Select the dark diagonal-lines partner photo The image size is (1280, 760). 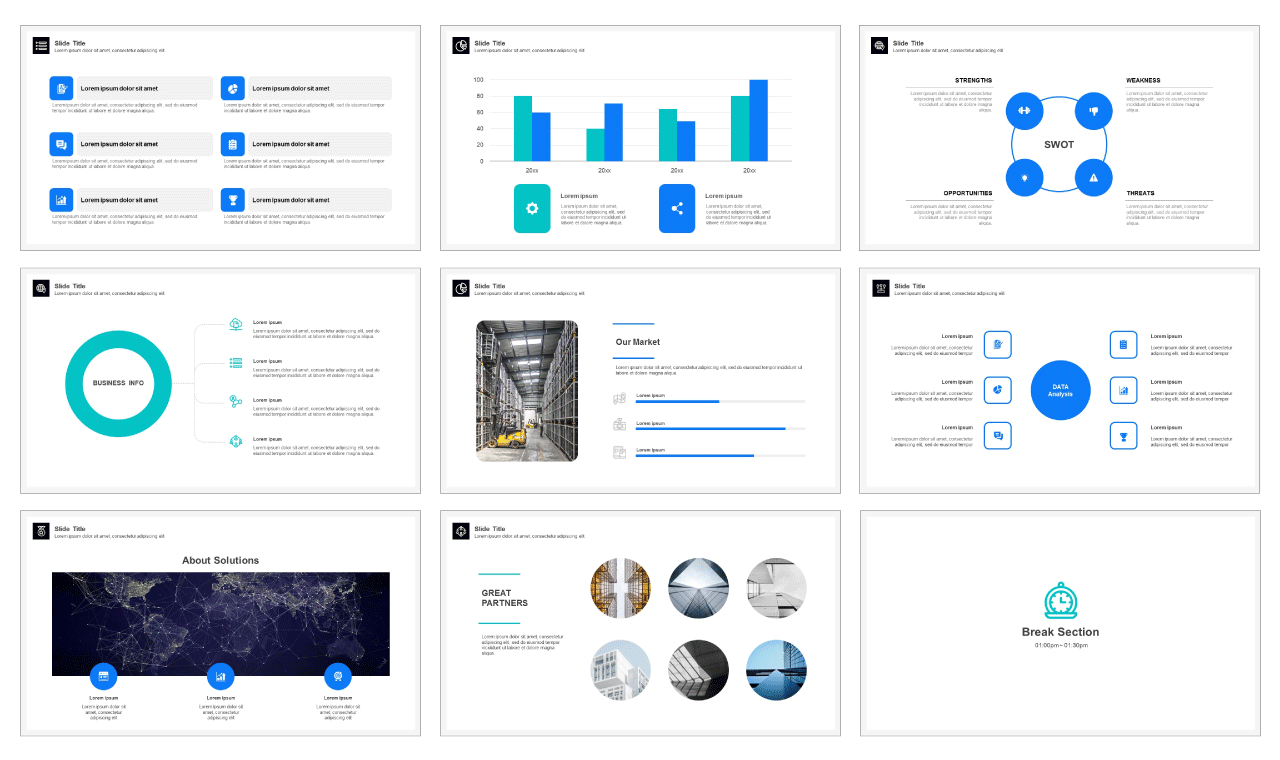698,670
